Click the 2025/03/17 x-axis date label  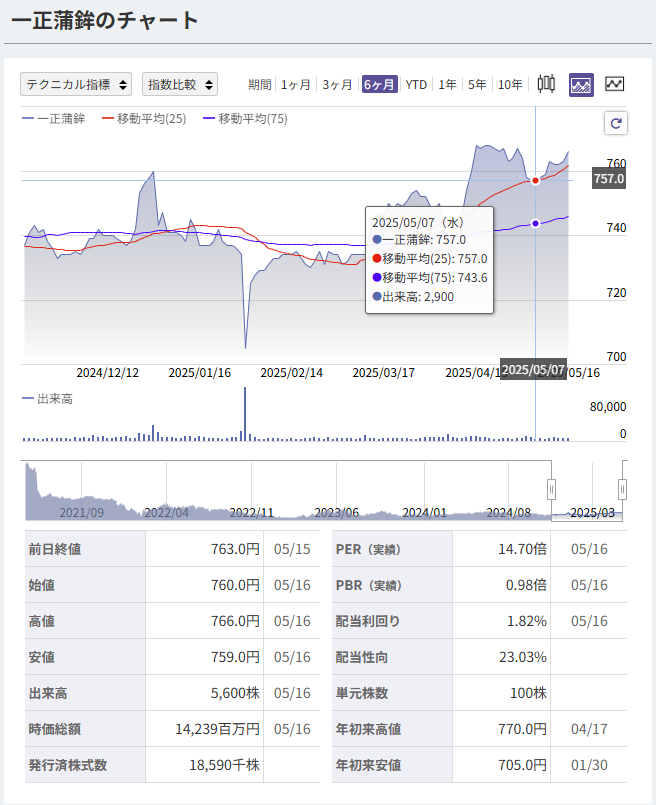pyautogui.click(x=383, y=373)
